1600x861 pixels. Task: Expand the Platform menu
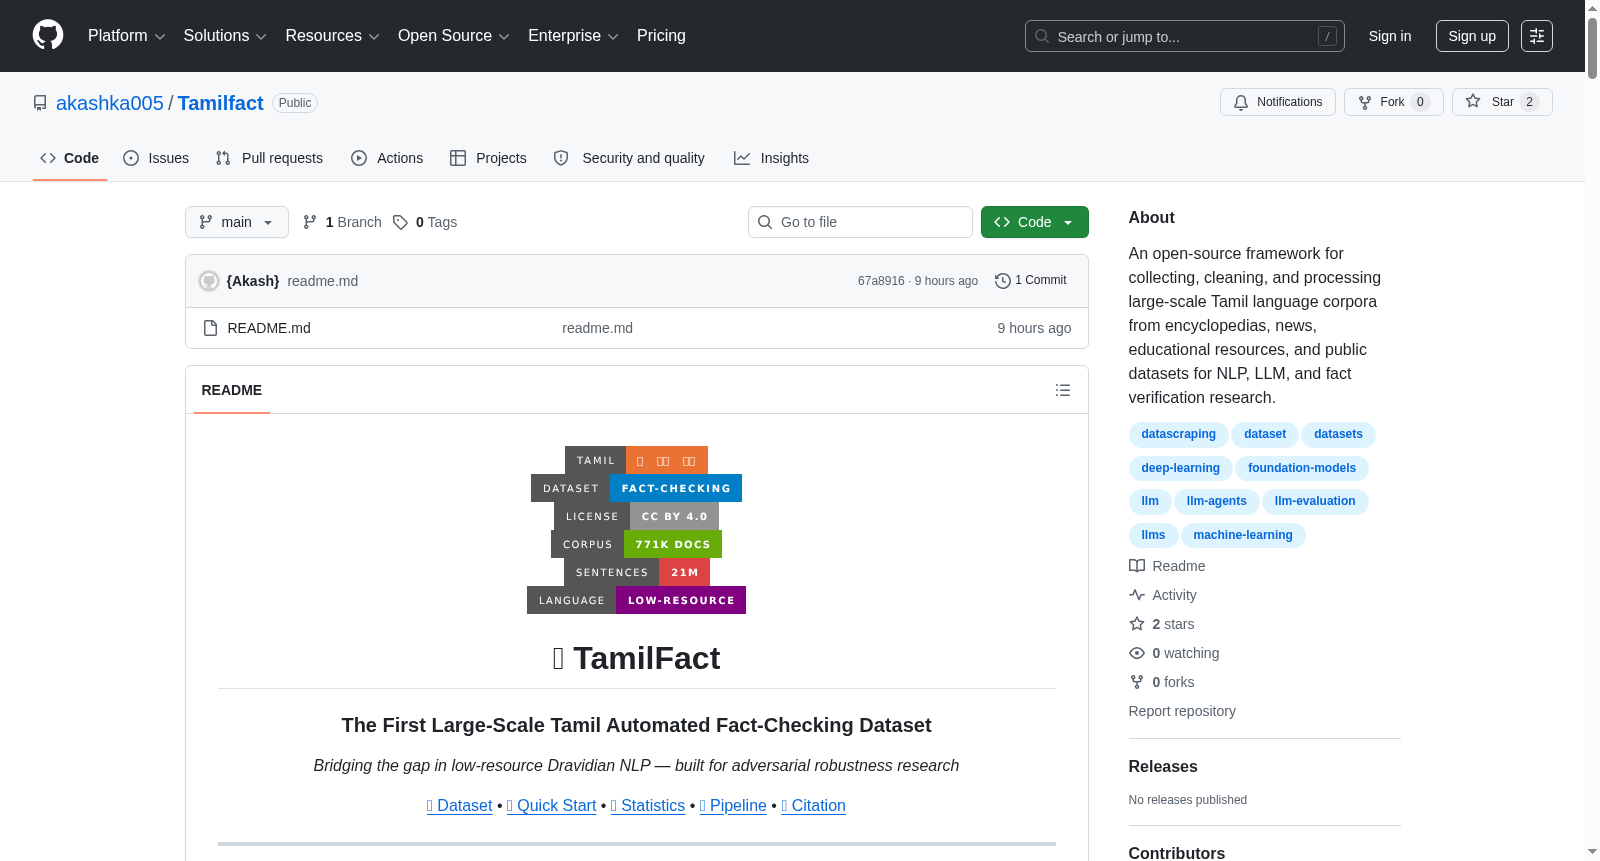(127, 36)
